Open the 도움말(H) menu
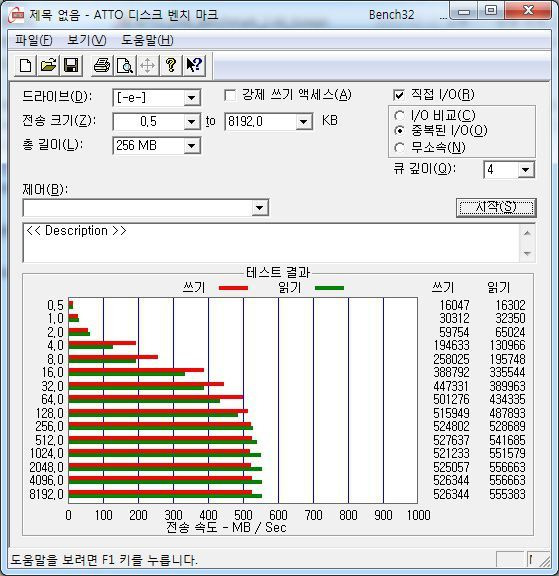This screenshot has height=576, width=559. pos(147,40)
